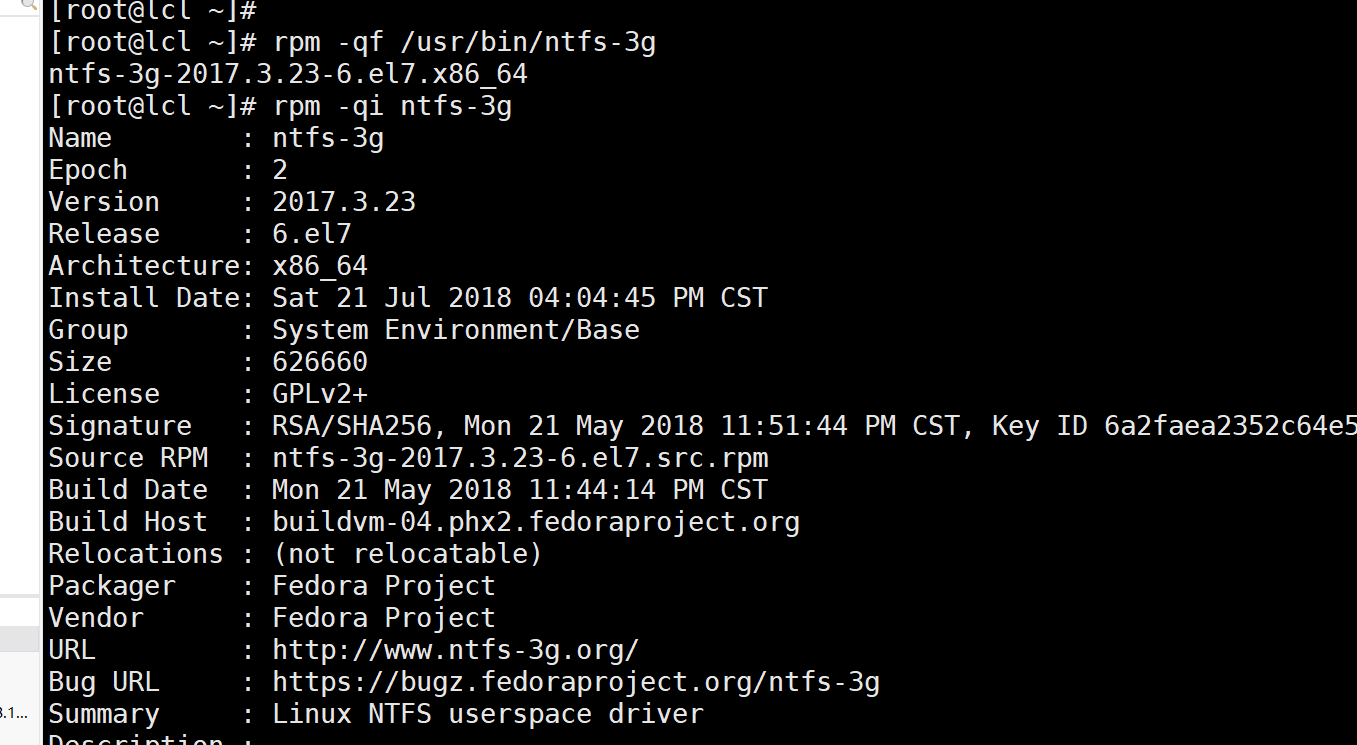Image resolution: width=1357 pixels, height=745 pixels.
Task: Click the Source RPM file name
Action: point(520,458)
